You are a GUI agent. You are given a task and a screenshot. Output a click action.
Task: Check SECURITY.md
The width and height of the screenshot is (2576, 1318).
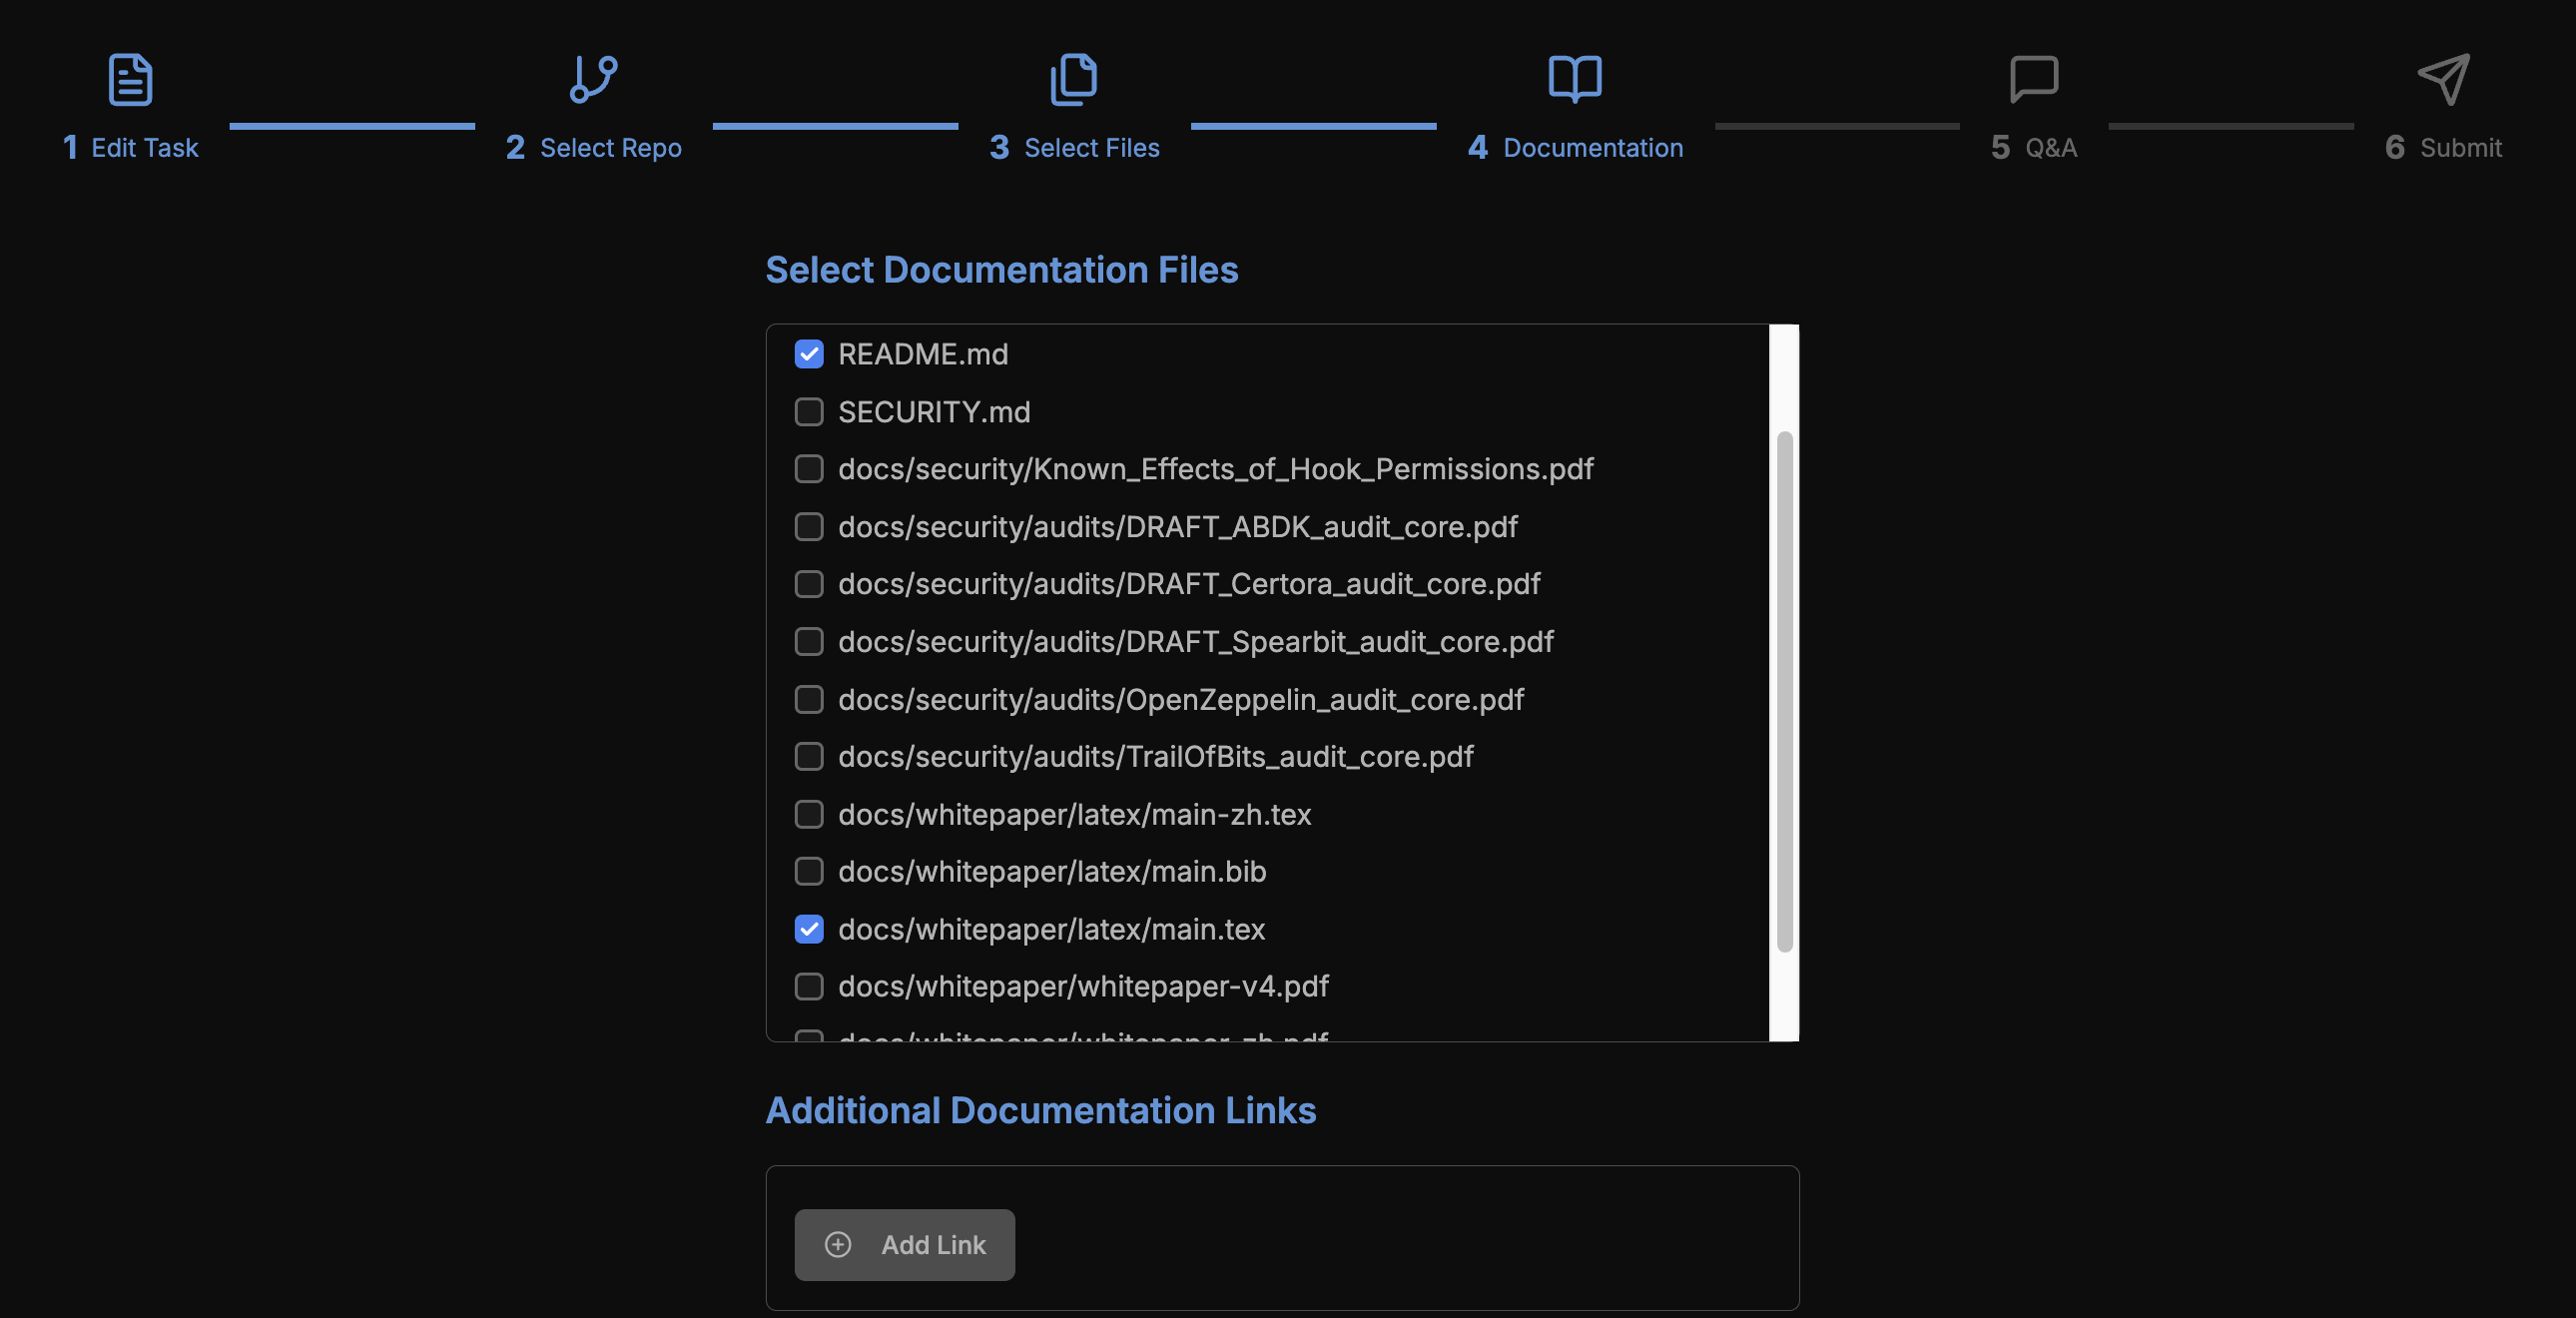coord(808,412)
